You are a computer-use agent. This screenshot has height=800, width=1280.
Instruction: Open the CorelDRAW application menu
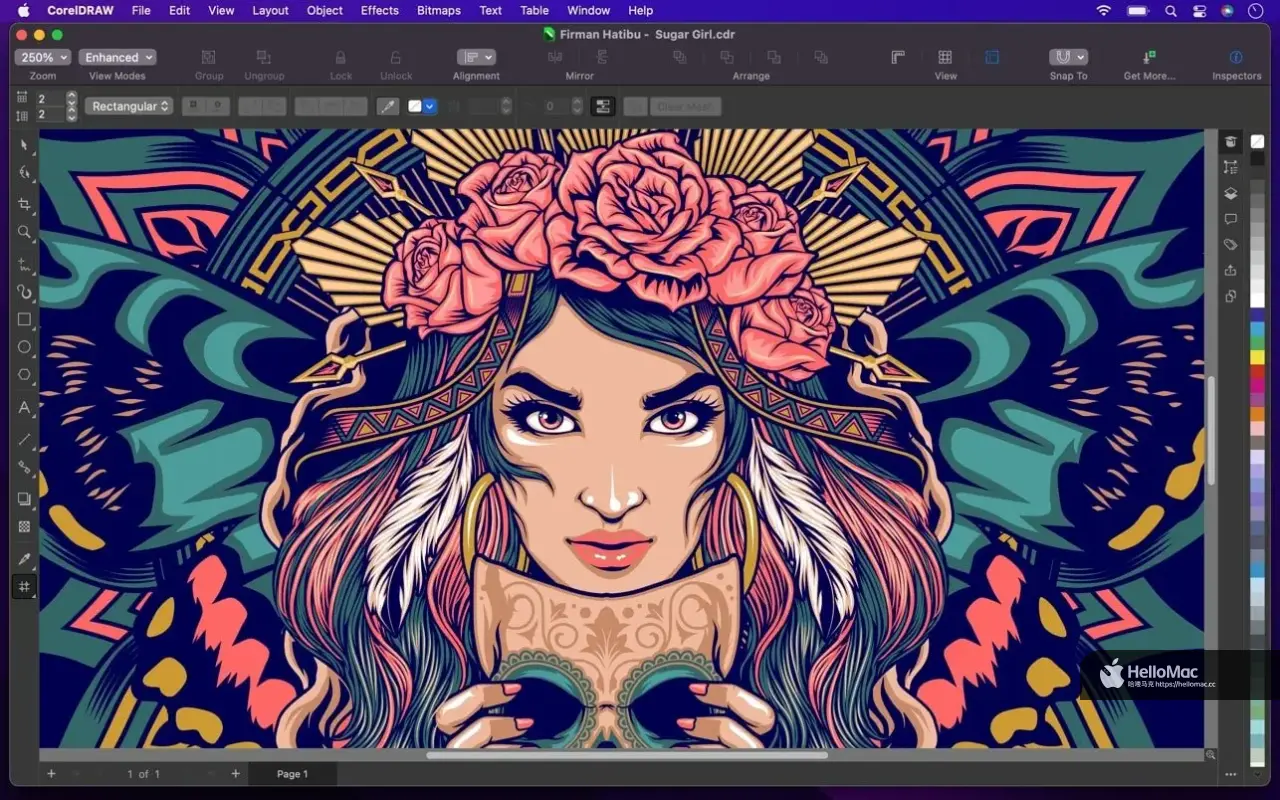click(x=81, y=10)
